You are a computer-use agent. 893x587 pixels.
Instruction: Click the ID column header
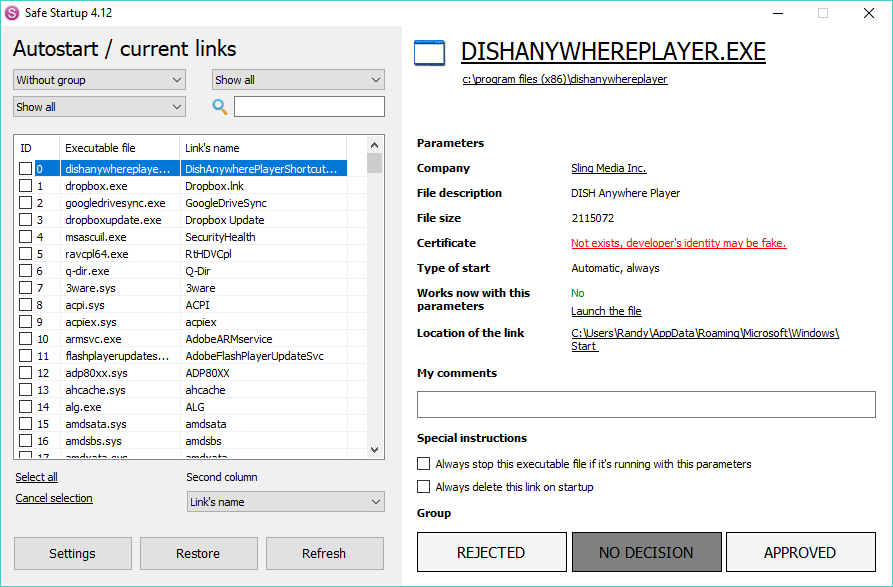(36, 148)
